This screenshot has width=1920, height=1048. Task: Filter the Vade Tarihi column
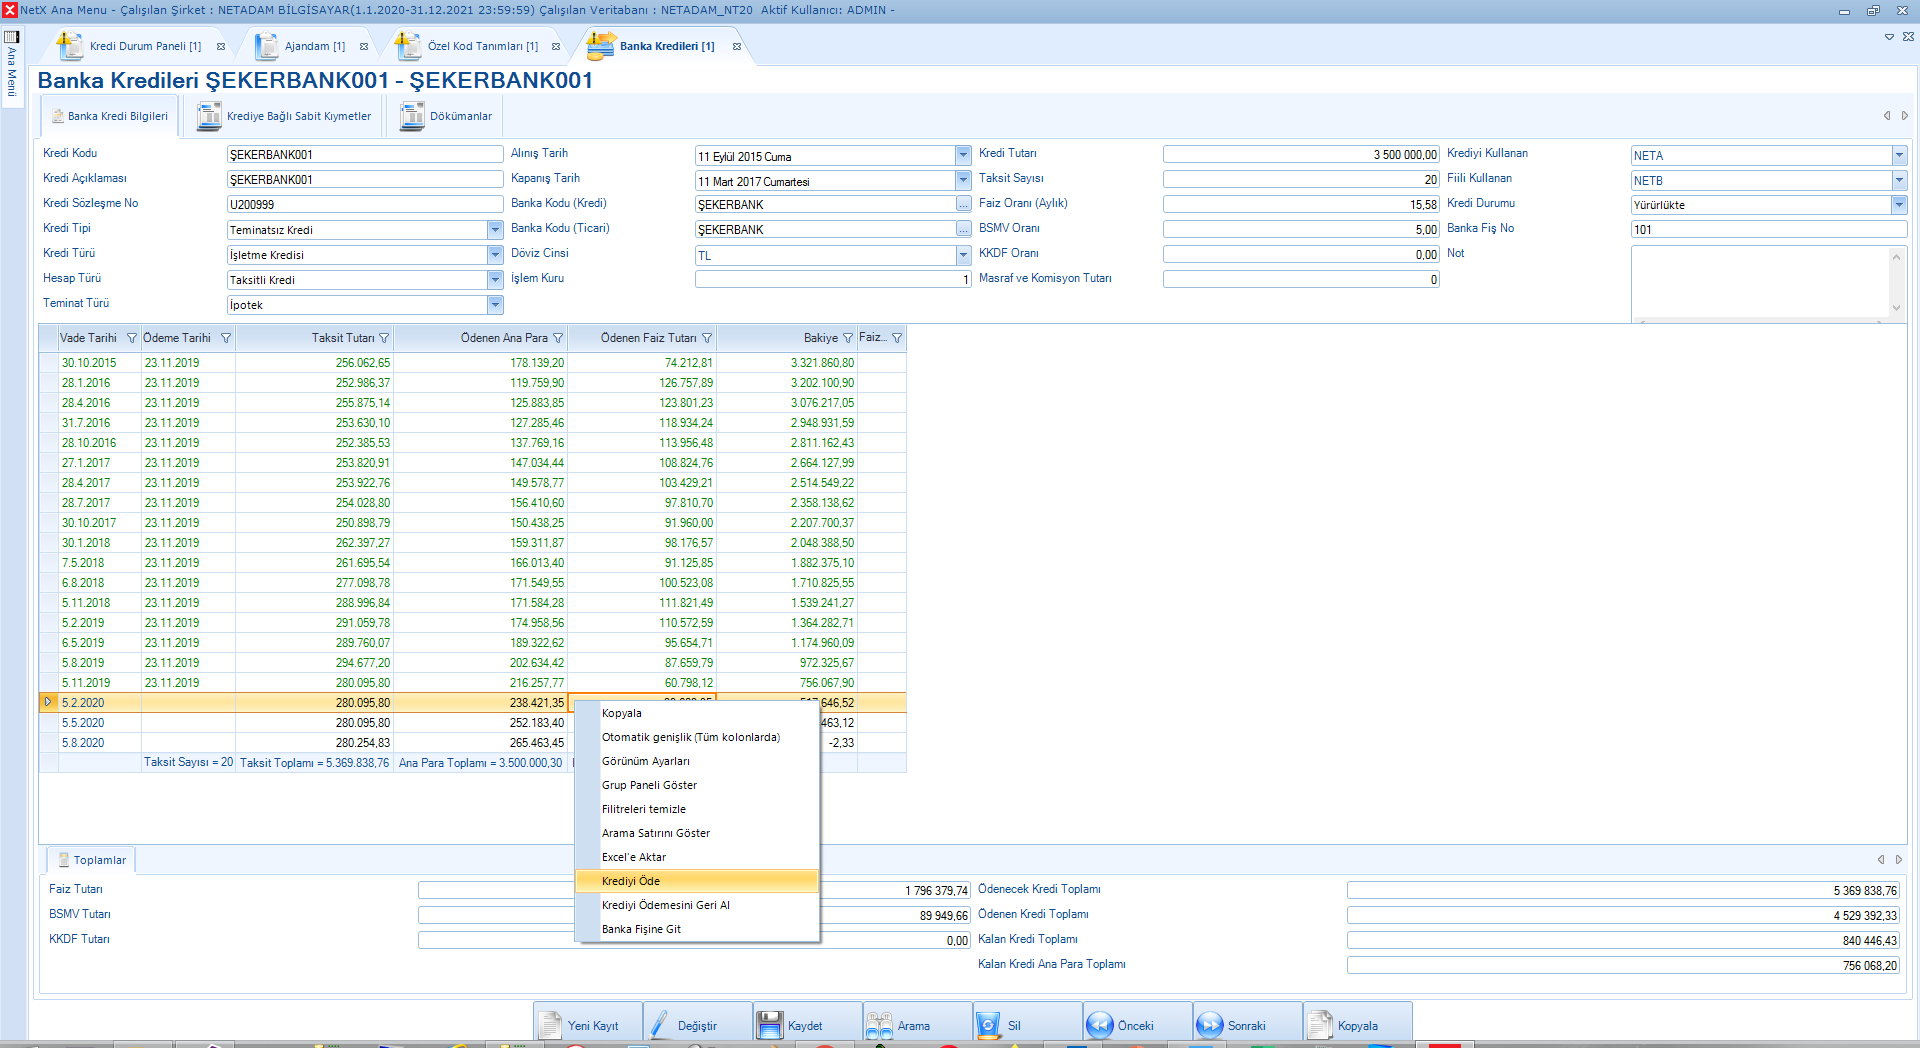[x=132, y=338]
